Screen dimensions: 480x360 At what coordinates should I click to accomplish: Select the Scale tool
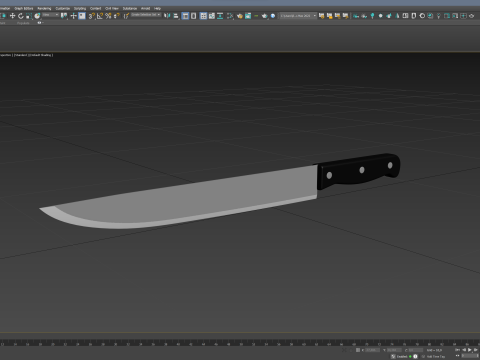pos(29,16)
